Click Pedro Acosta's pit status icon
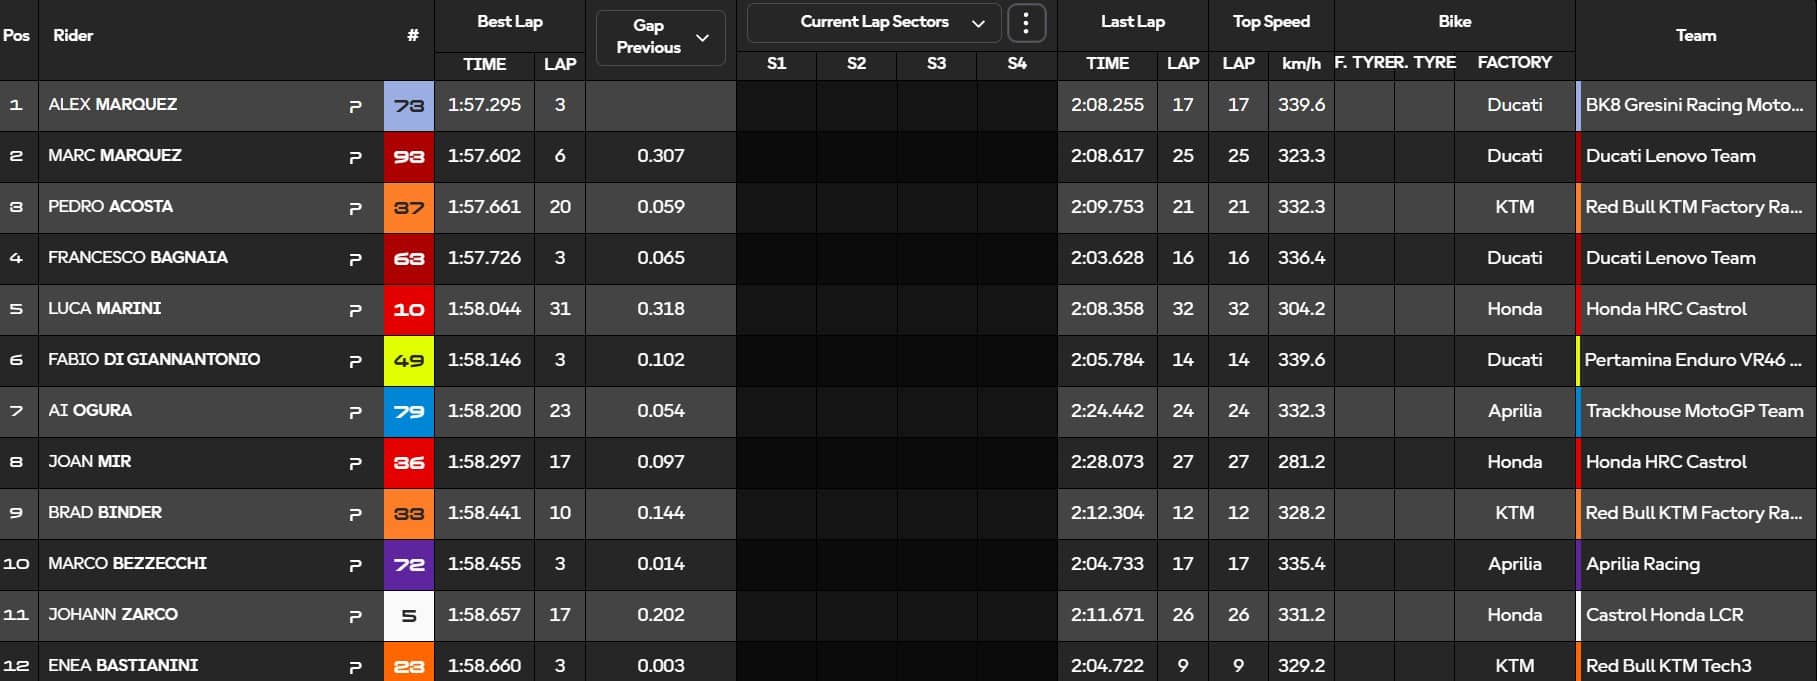 355,208
